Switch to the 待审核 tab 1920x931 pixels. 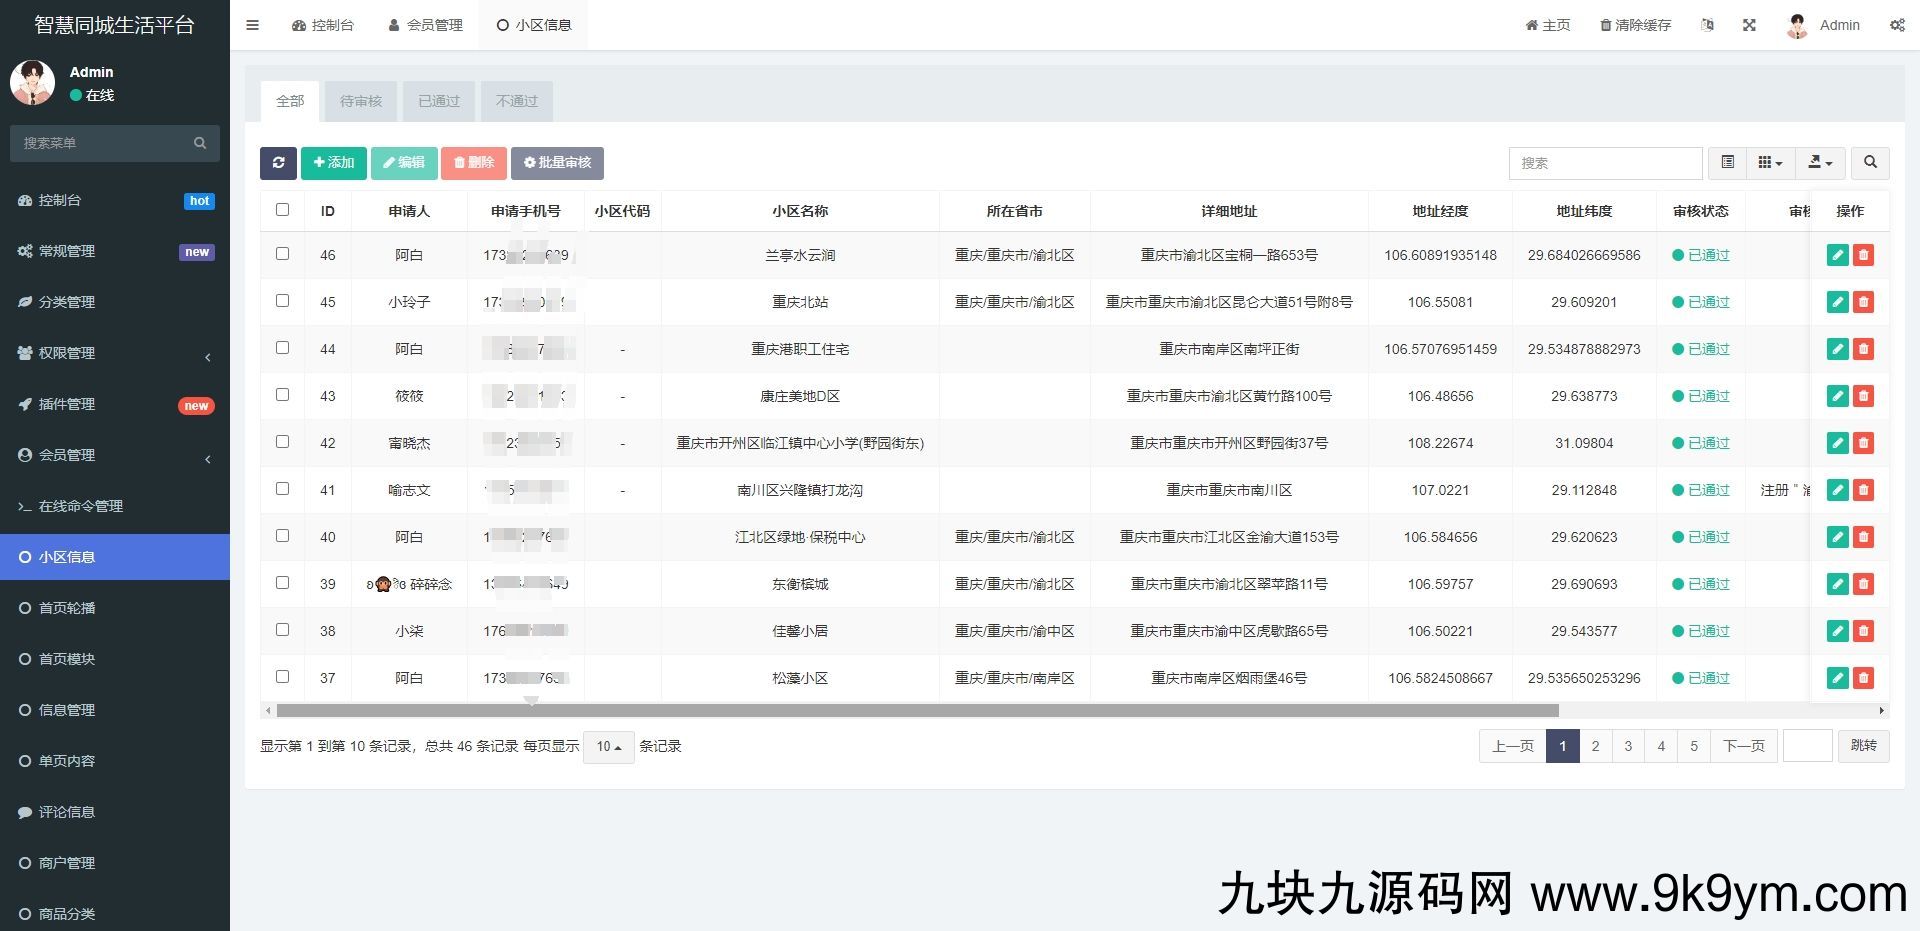[361, 101]
